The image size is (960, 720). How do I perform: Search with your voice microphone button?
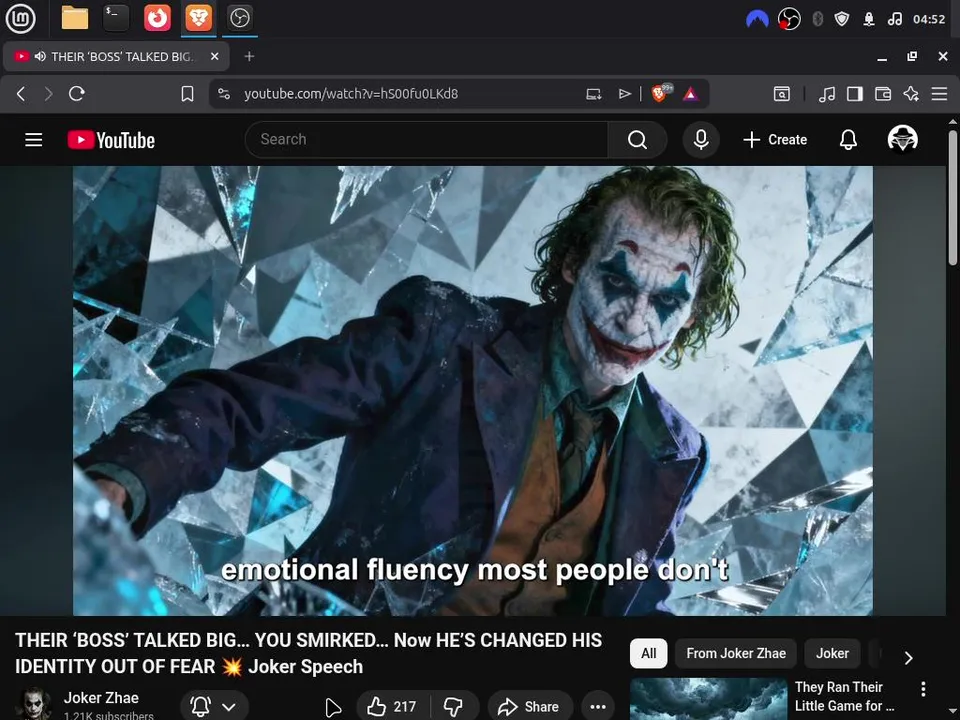(x=701, y=140)
